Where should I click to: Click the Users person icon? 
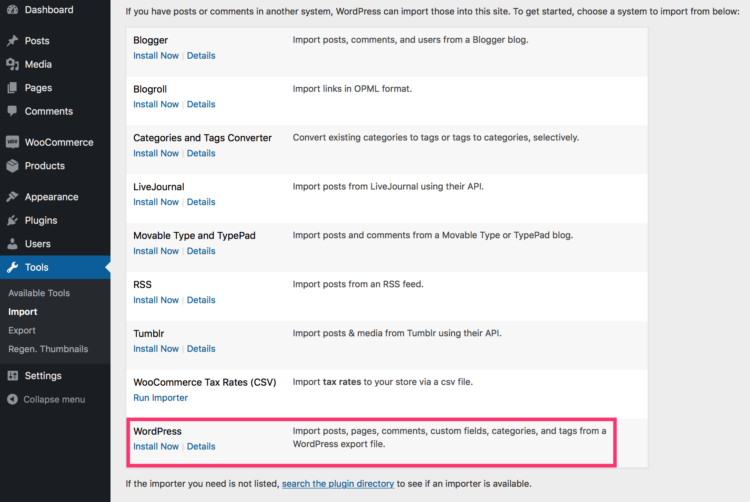click(x=12, y=244)
